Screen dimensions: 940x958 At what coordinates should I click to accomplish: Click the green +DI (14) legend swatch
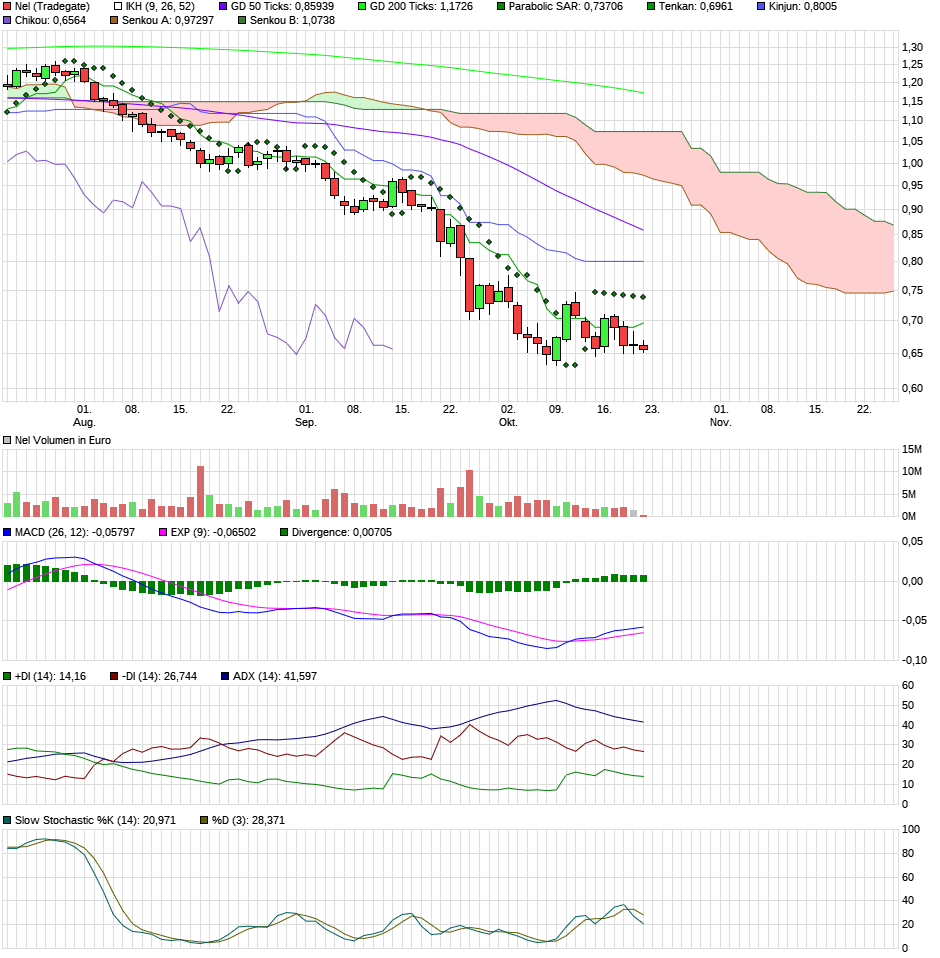click(x=7, y=676)
